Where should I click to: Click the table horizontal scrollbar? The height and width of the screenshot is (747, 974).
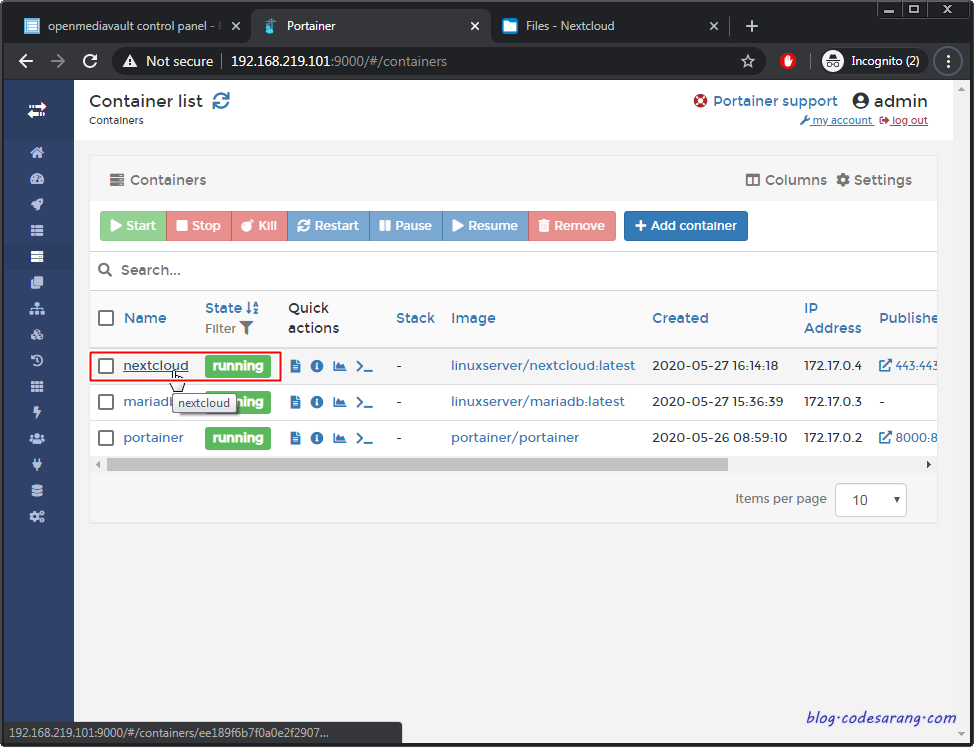pos(417,464)
